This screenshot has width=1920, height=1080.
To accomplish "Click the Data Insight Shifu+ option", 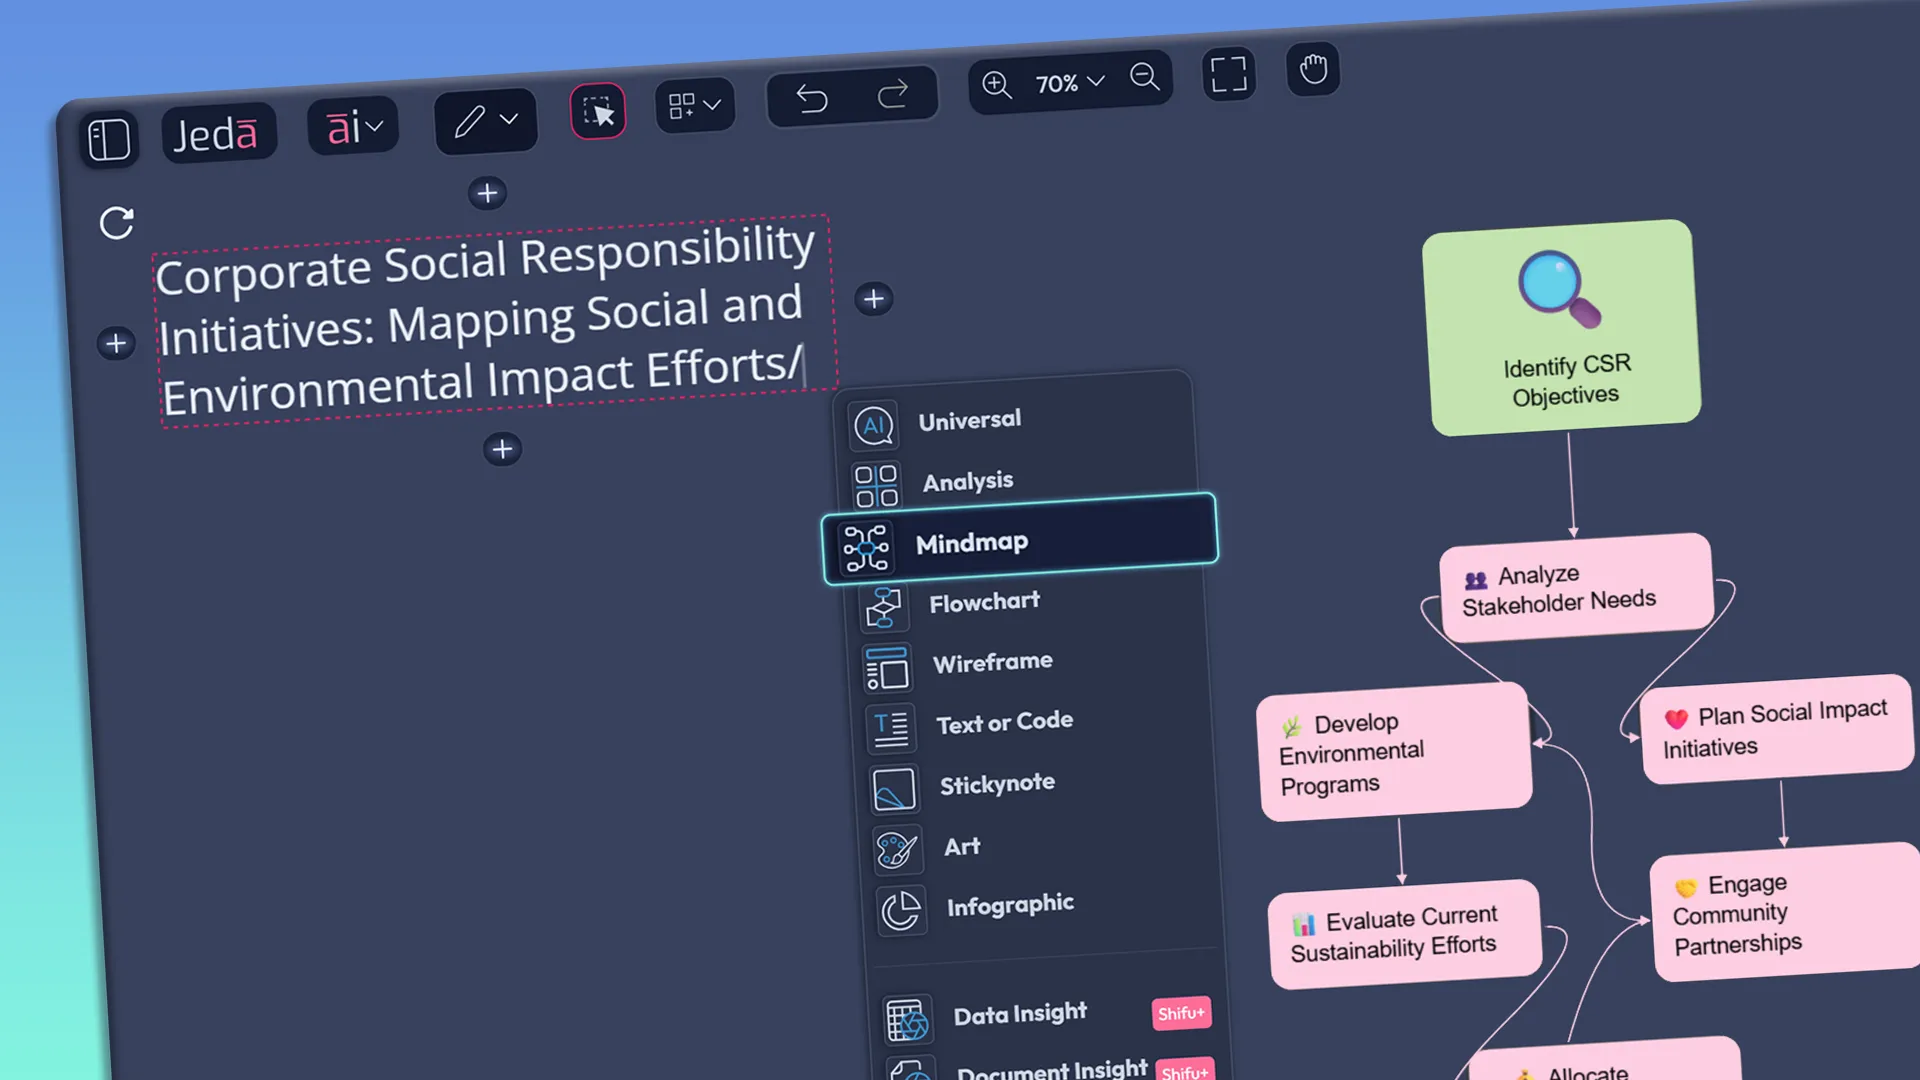I will click(x=1020, y=1014).
